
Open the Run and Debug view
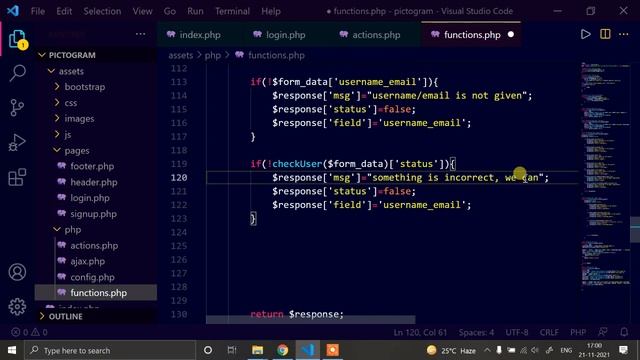pyautogui.click(x=17, y=142)
